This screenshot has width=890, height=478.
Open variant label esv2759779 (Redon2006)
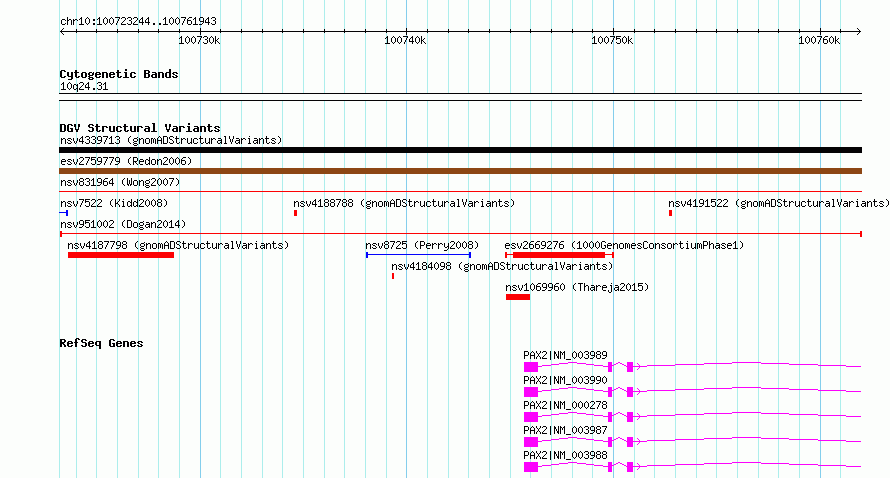coord(126,161)
